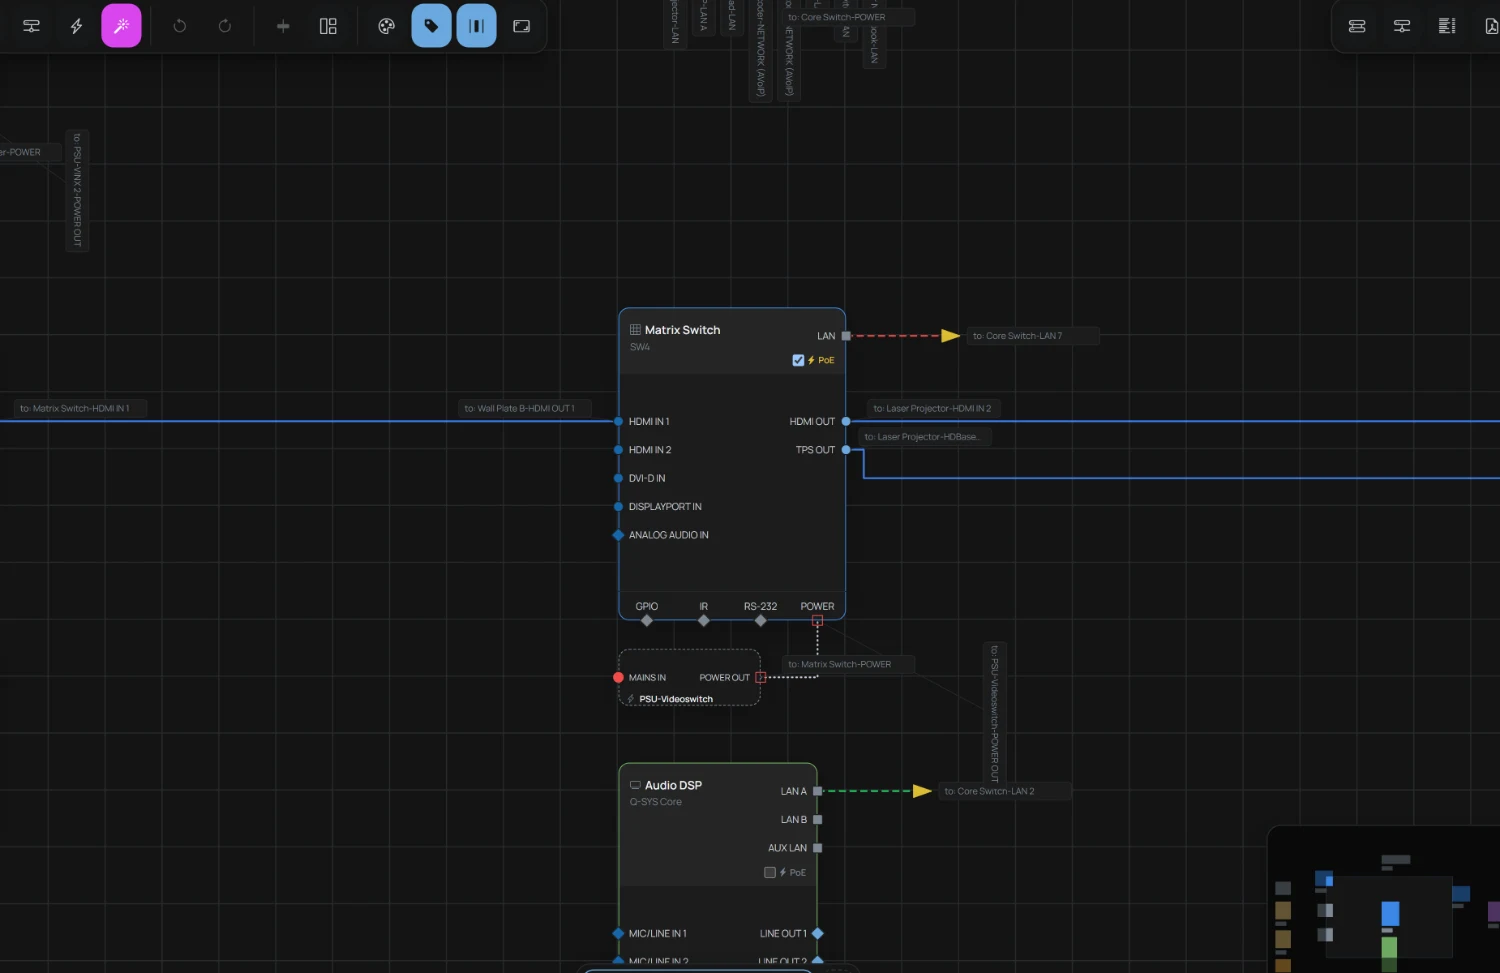Click the Matrix Switch LAN port
Screen dimensions: 1500x973
coord(846,336)
